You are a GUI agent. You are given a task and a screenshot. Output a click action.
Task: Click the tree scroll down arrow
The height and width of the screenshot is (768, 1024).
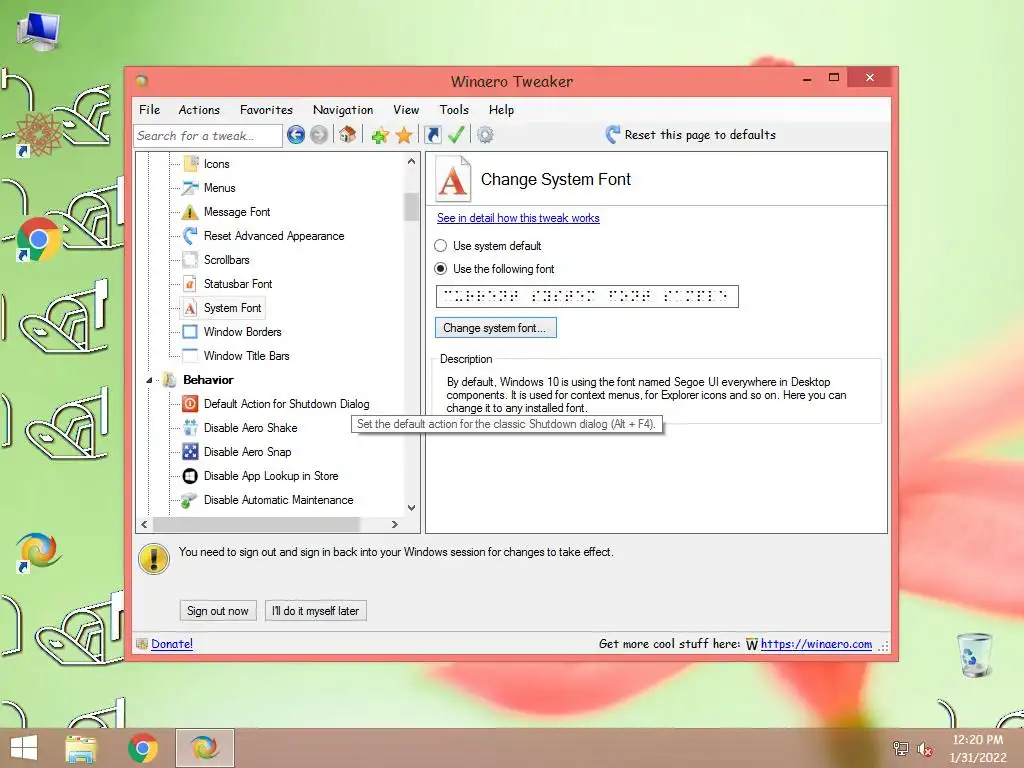tap(411, 507)
